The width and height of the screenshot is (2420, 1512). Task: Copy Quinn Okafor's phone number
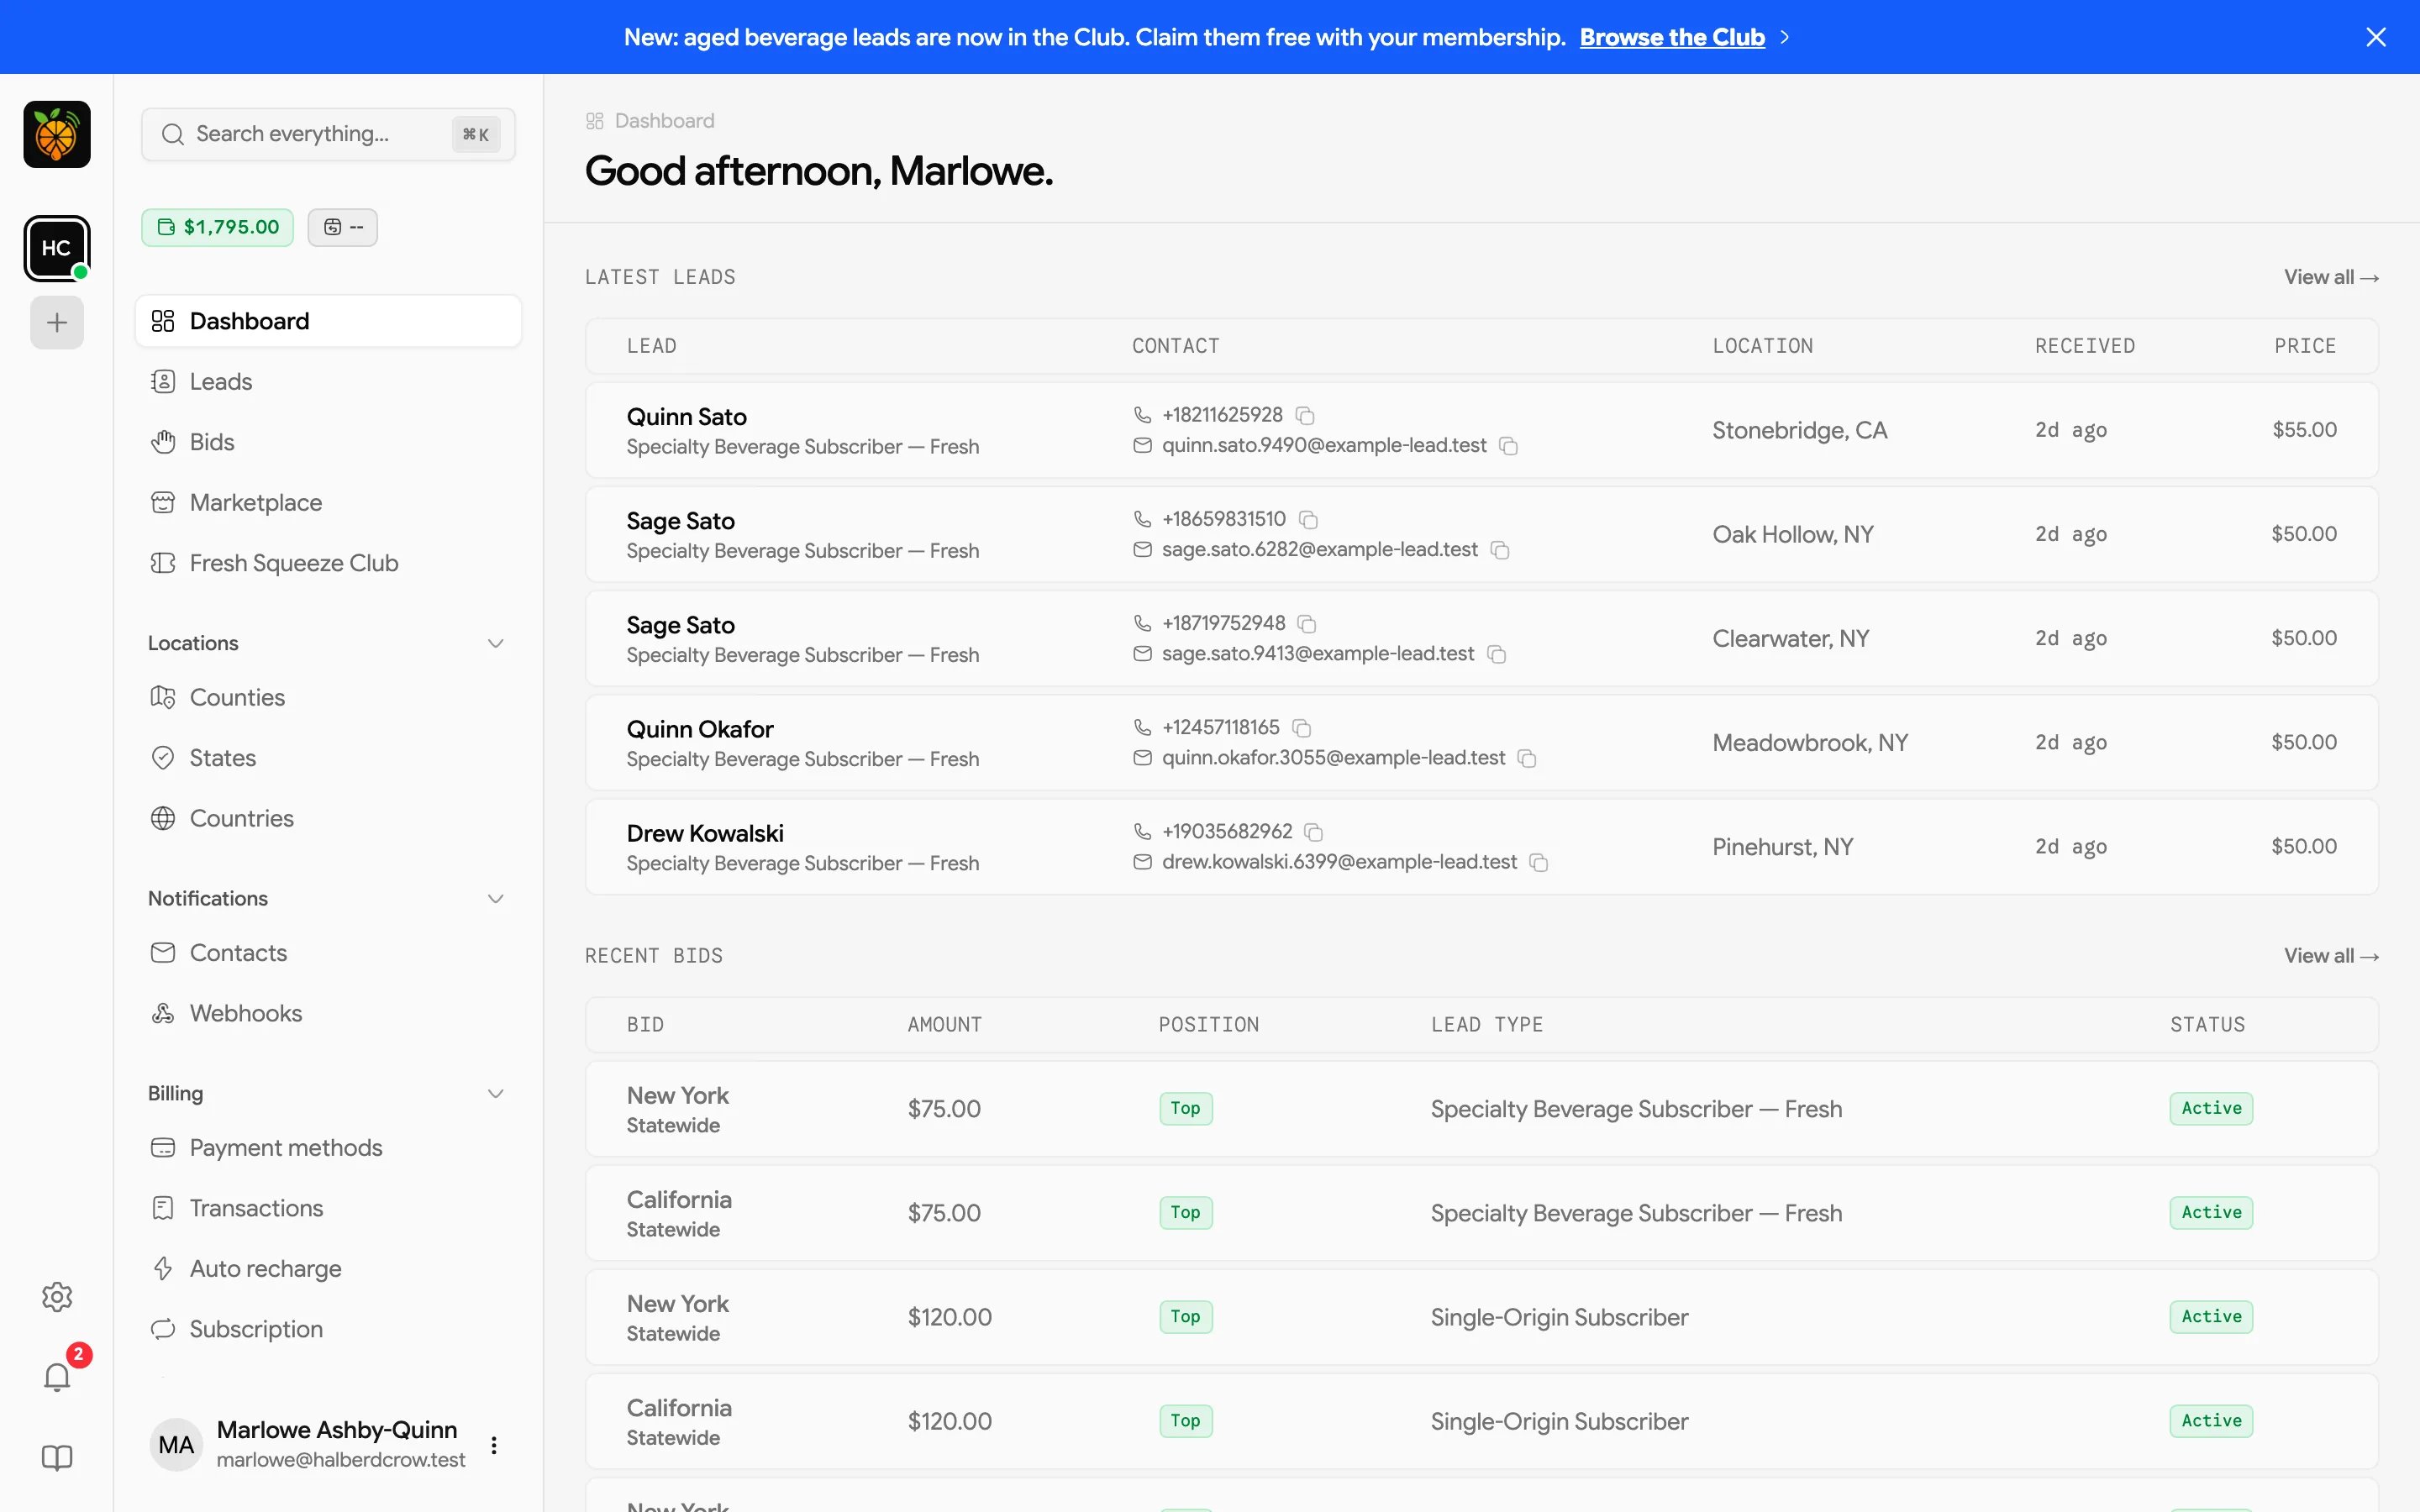pyautogui.click(x=1302, y=727)
